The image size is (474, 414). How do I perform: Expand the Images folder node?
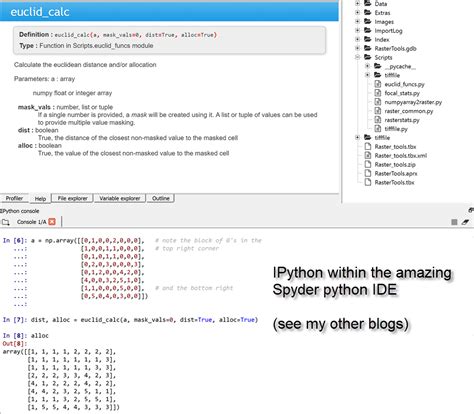(x=358, y=21)
